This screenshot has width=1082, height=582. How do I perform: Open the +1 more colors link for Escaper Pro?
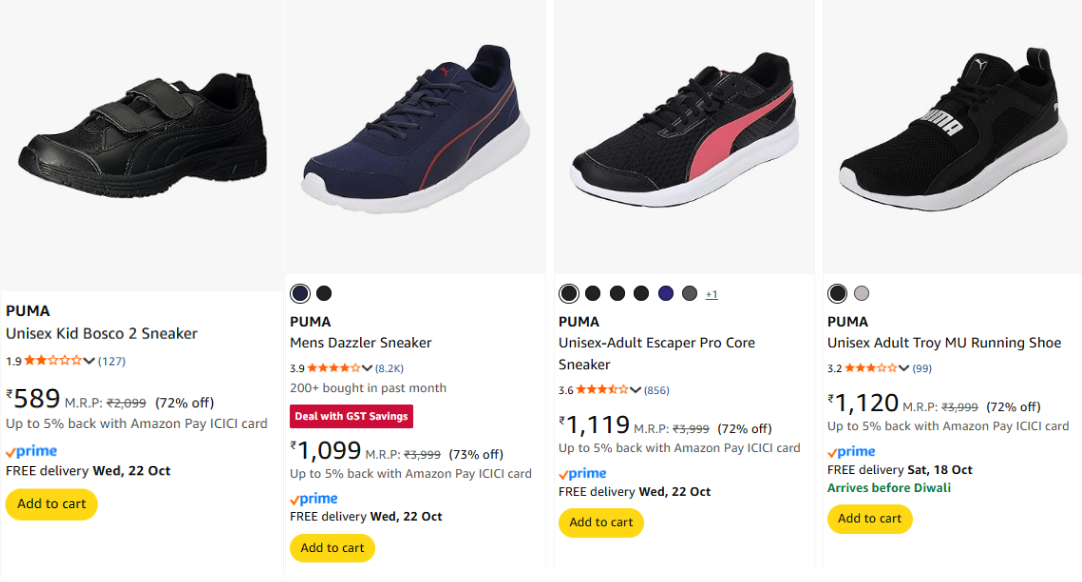point(712,294)
